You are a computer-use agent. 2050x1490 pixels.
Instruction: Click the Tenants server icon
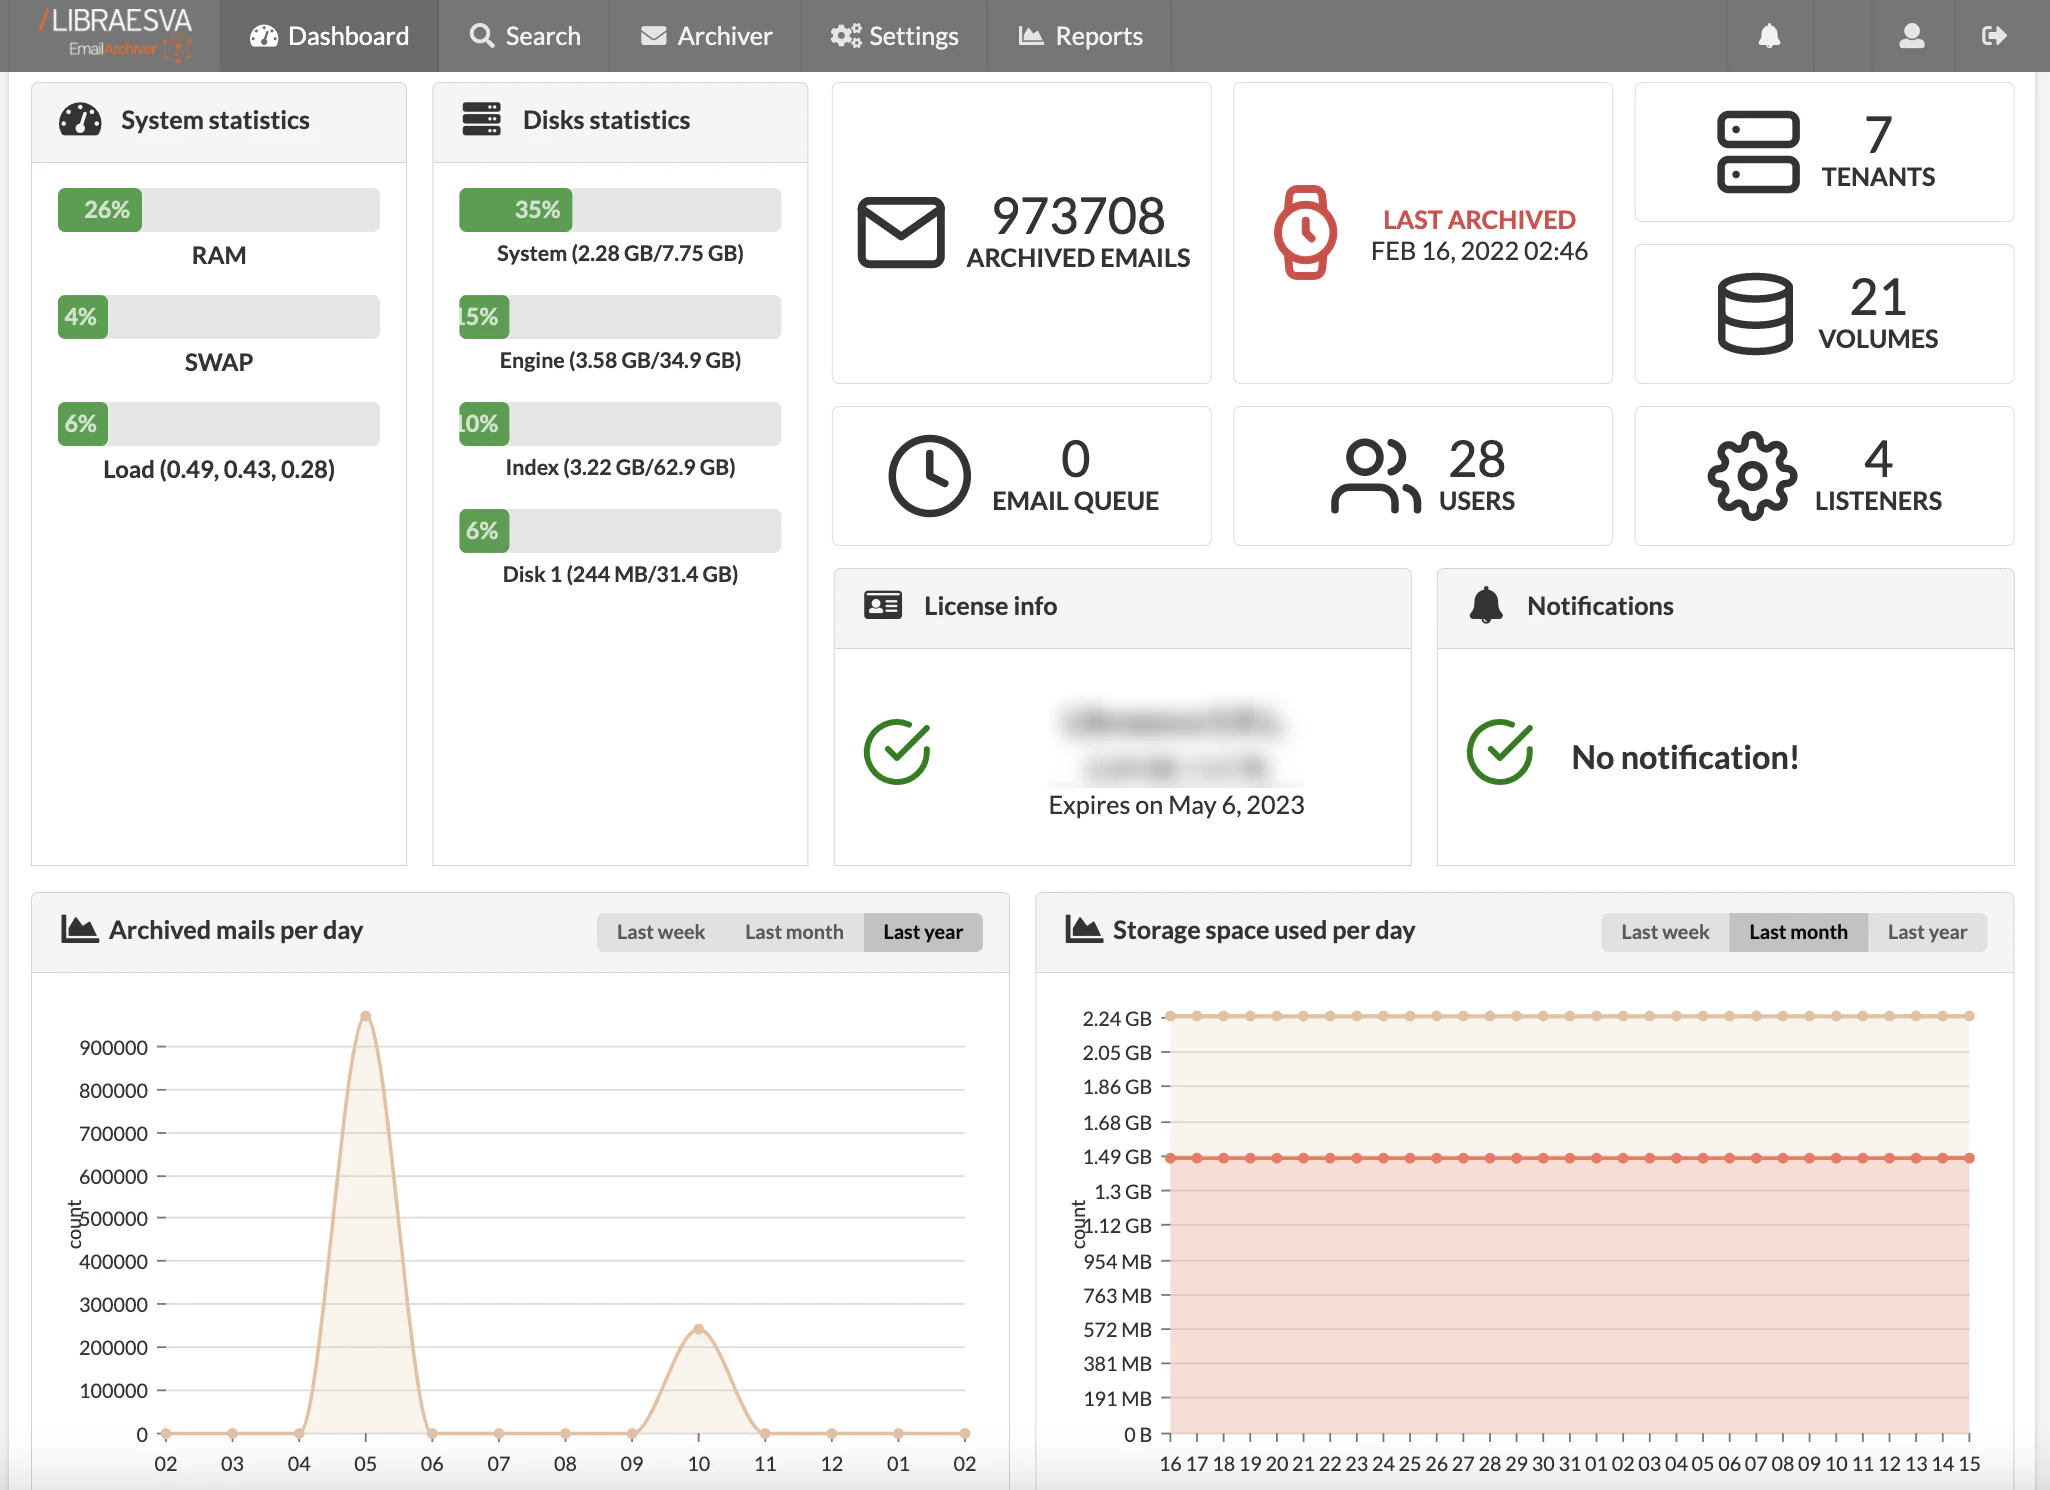(x=1757, y=152)
